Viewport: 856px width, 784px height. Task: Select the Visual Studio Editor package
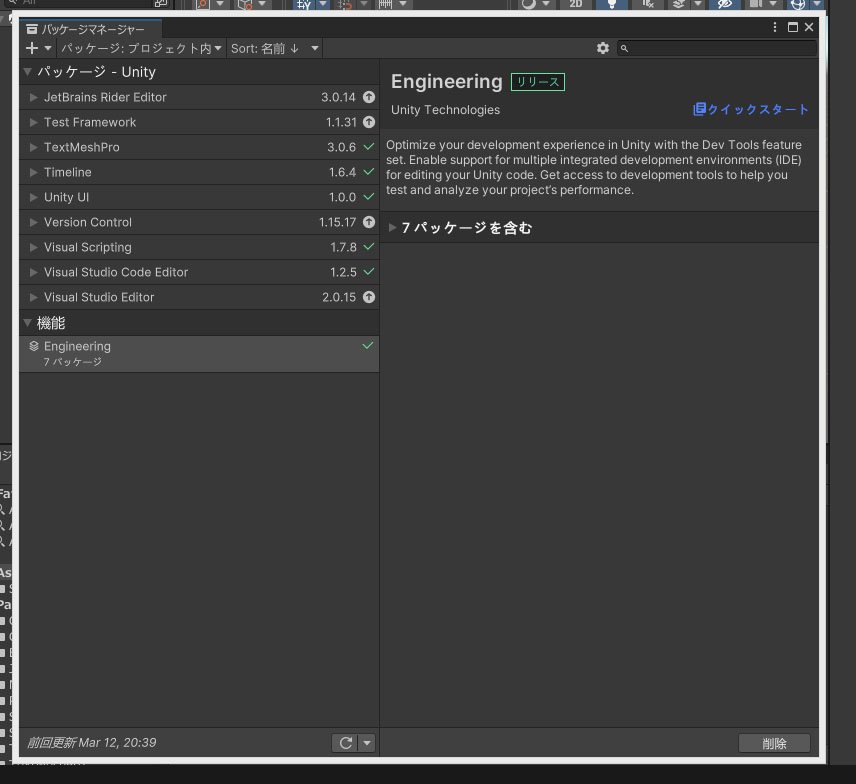point(199,297)
